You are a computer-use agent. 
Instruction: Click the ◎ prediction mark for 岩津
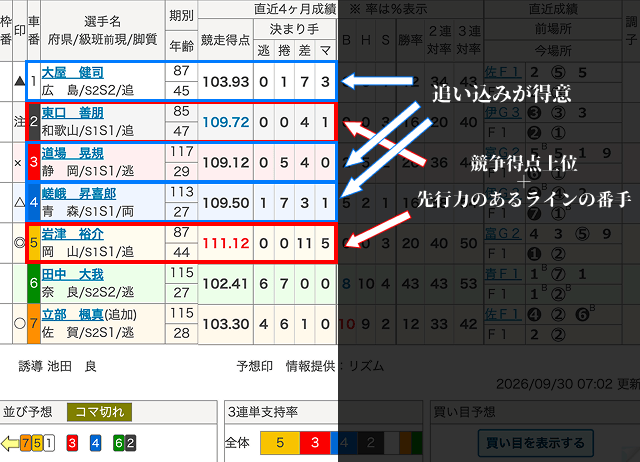coord(20,243)
